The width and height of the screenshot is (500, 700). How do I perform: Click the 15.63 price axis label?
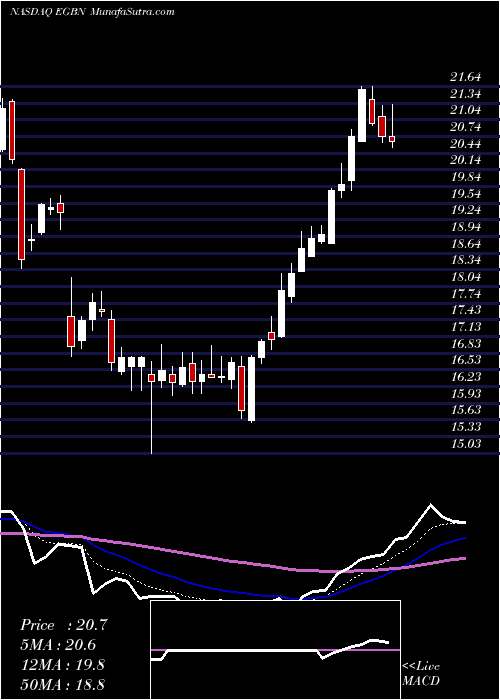coord(465,410)
